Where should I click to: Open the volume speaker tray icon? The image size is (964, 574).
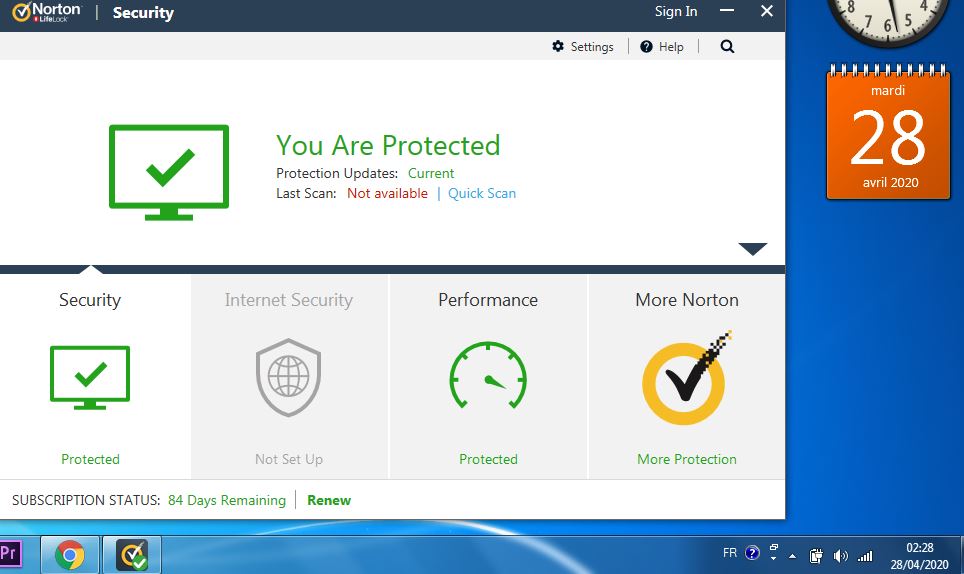(840, 556)
